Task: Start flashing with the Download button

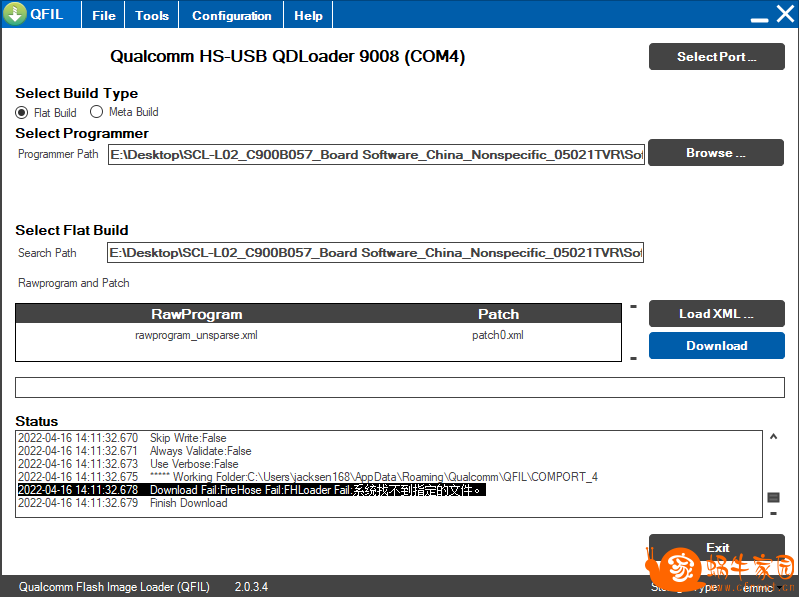Action: click(716, 345)
